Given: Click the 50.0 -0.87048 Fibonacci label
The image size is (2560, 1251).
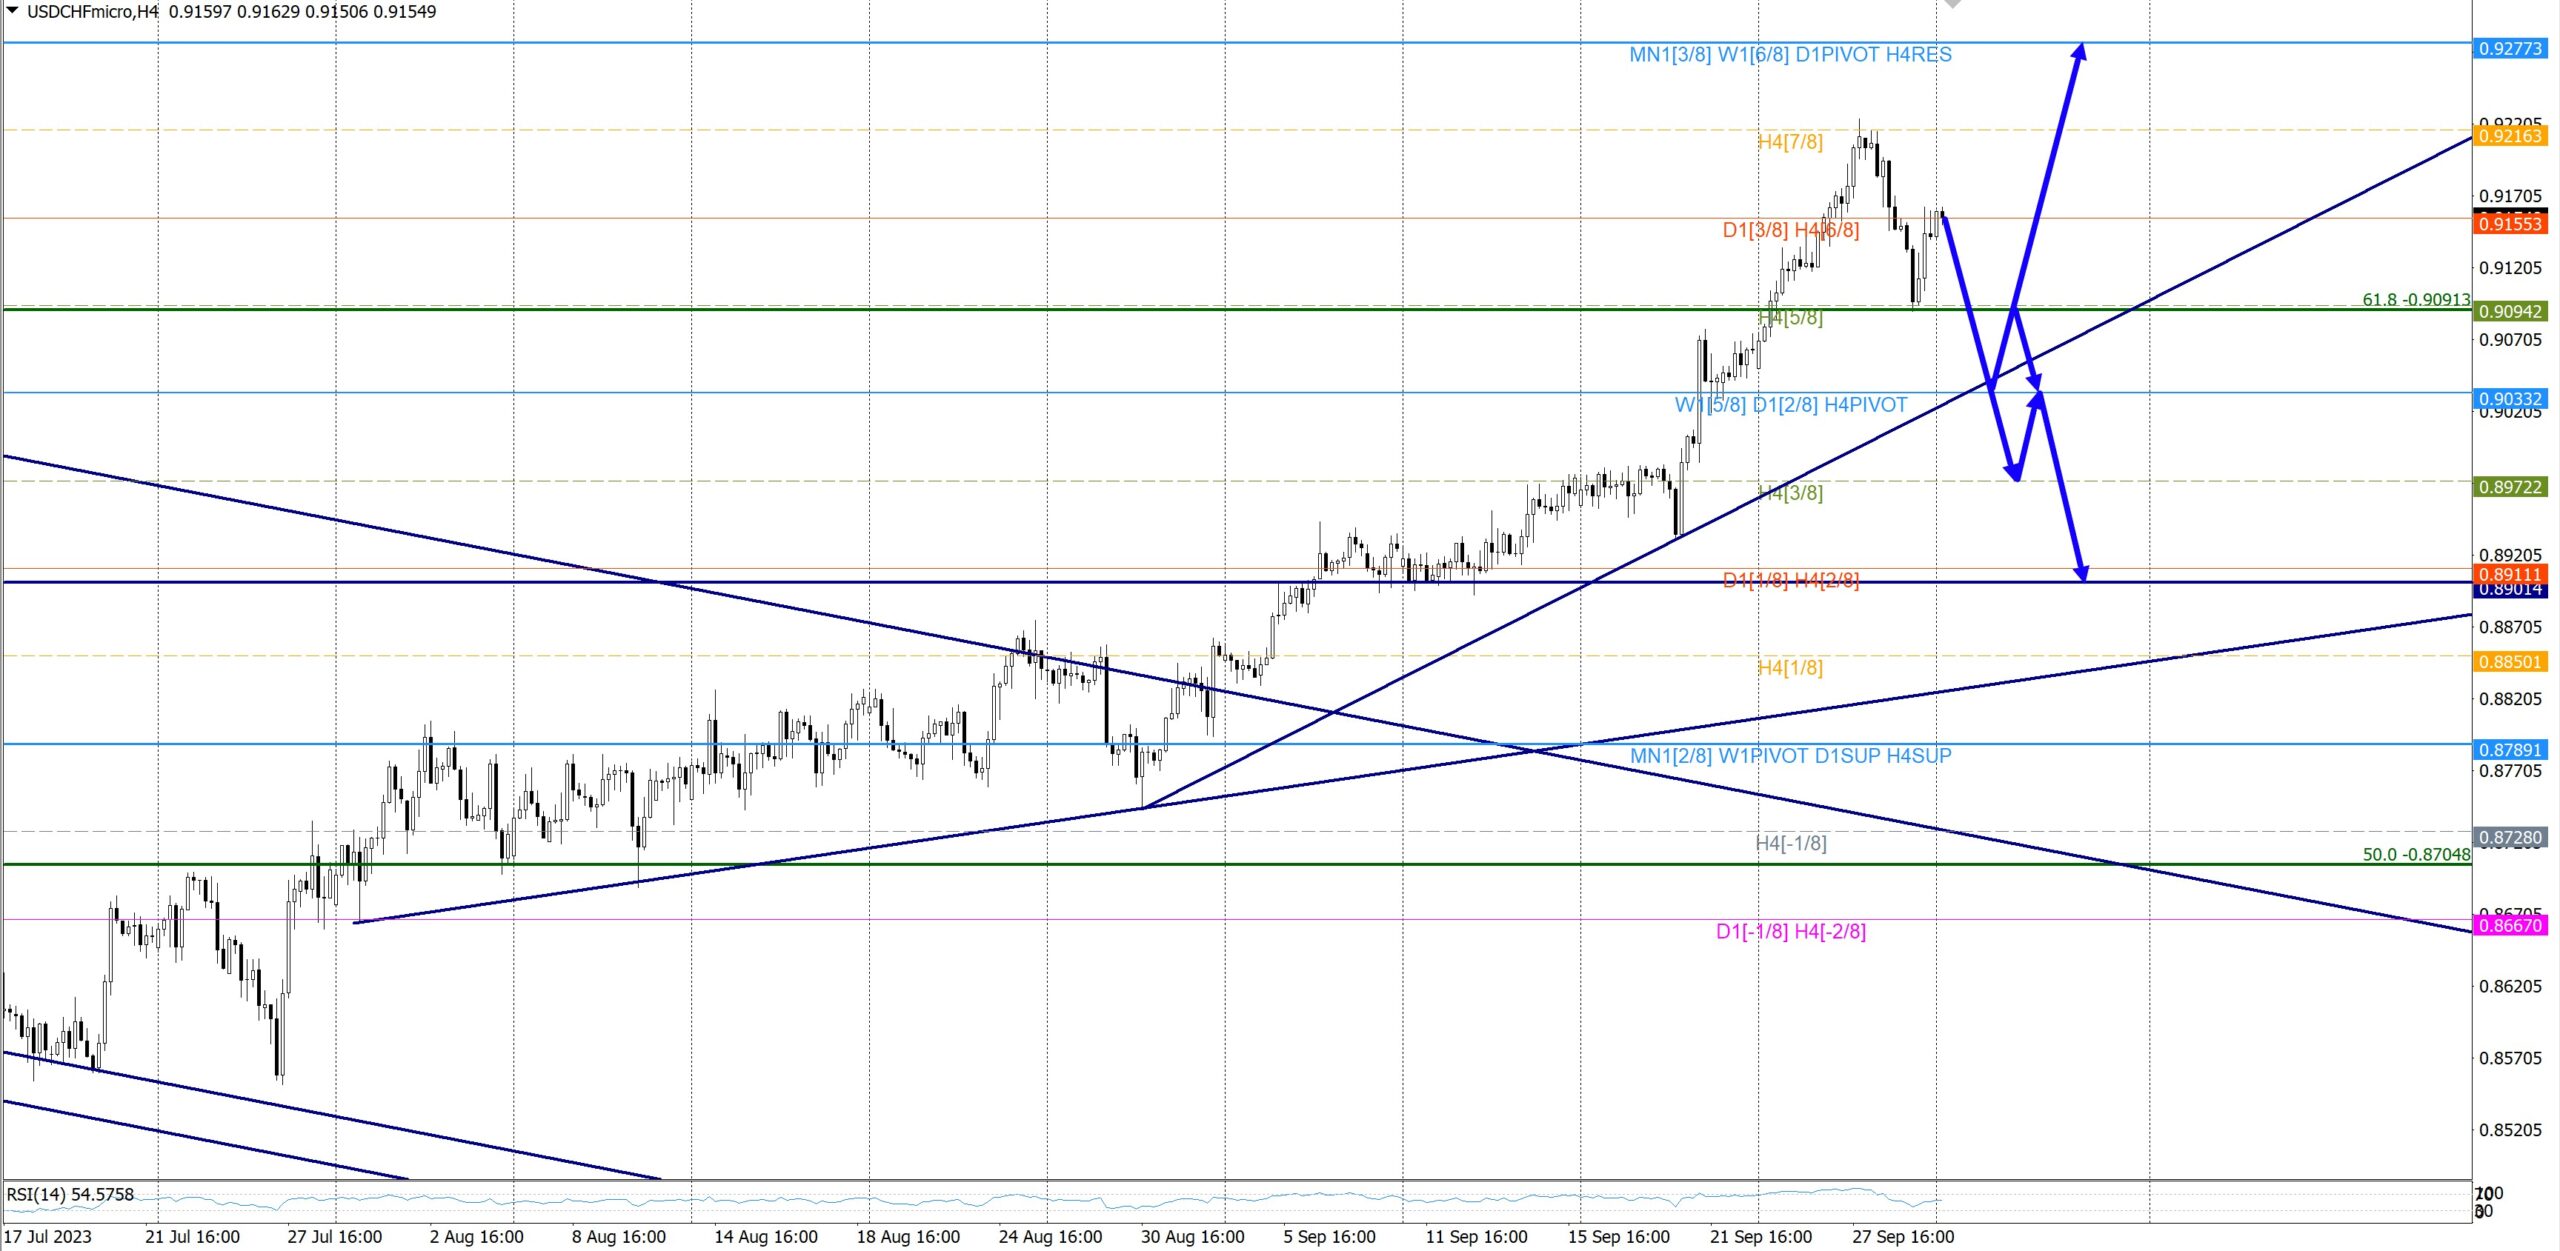Looking at the screenshot, I should (x=2415, y=854).
